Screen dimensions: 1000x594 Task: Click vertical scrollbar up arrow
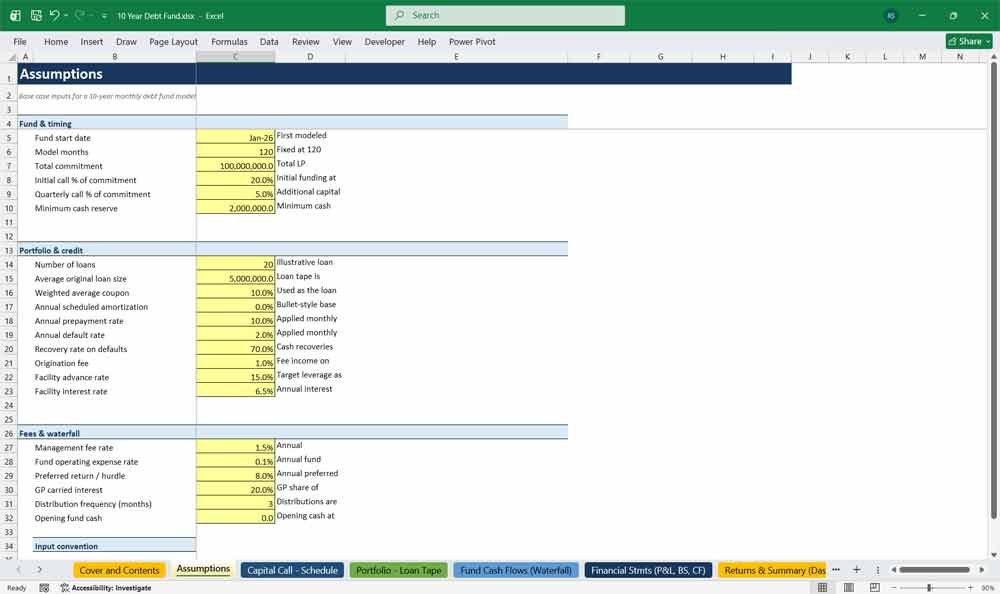point(993,57)
